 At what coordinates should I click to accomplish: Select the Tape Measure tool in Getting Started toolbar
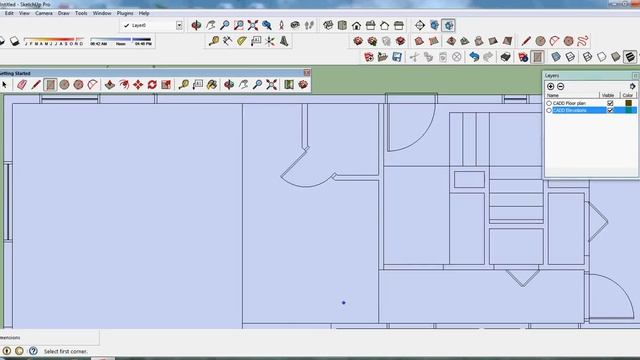[x=184, y=84]
